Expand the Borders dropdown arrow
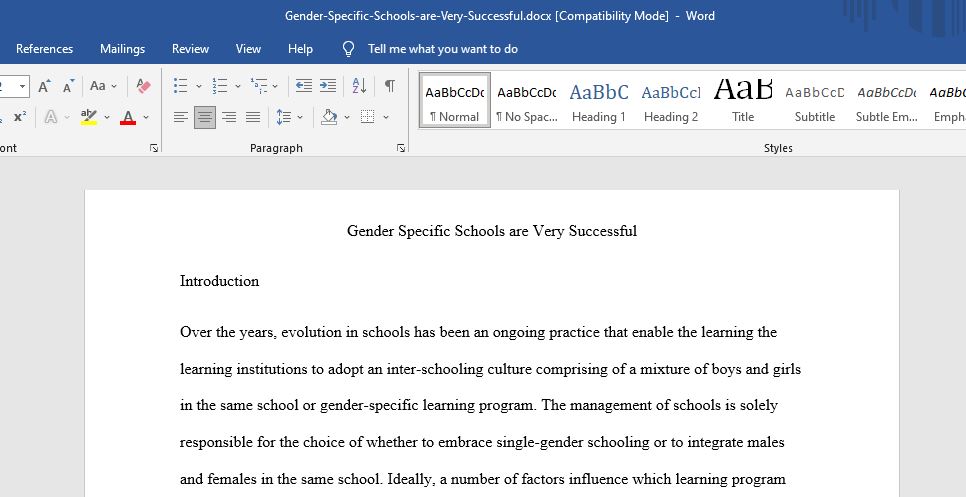The image size is (966, 497). tap(386, 117)
